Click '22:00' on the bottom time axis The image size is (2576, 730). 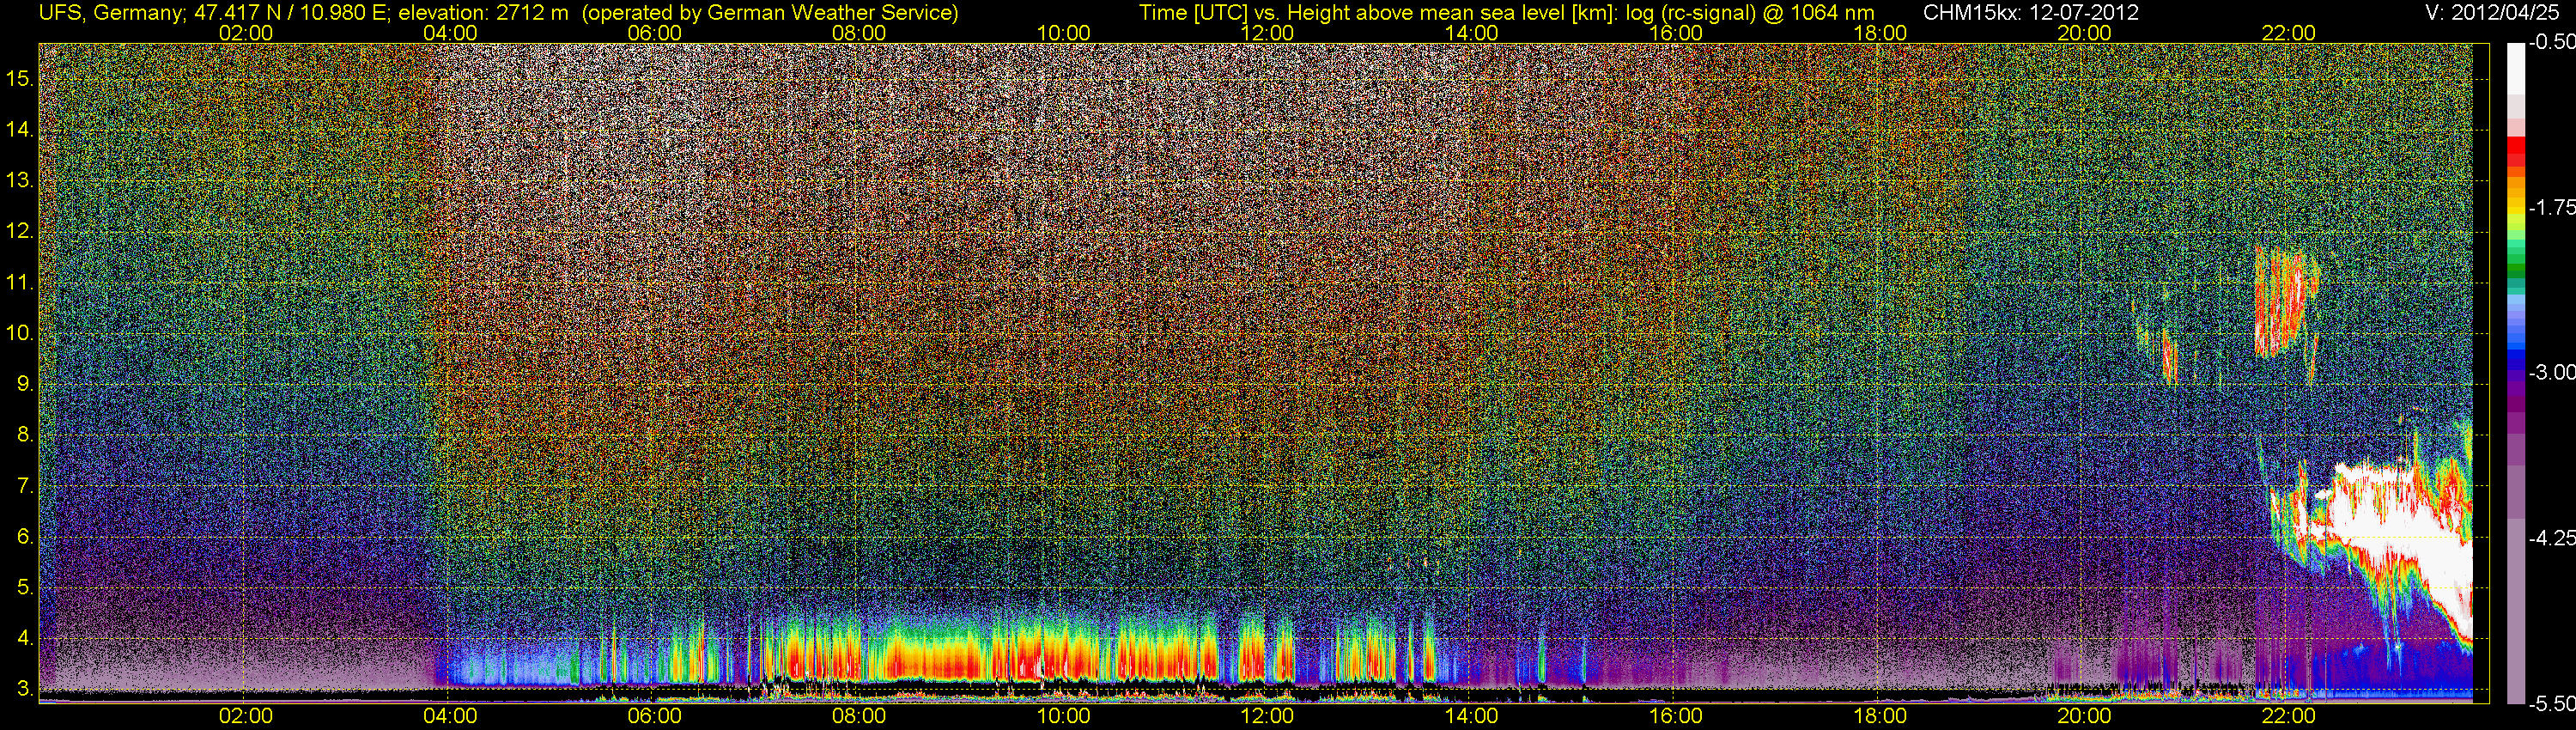tap(2289, 716)
